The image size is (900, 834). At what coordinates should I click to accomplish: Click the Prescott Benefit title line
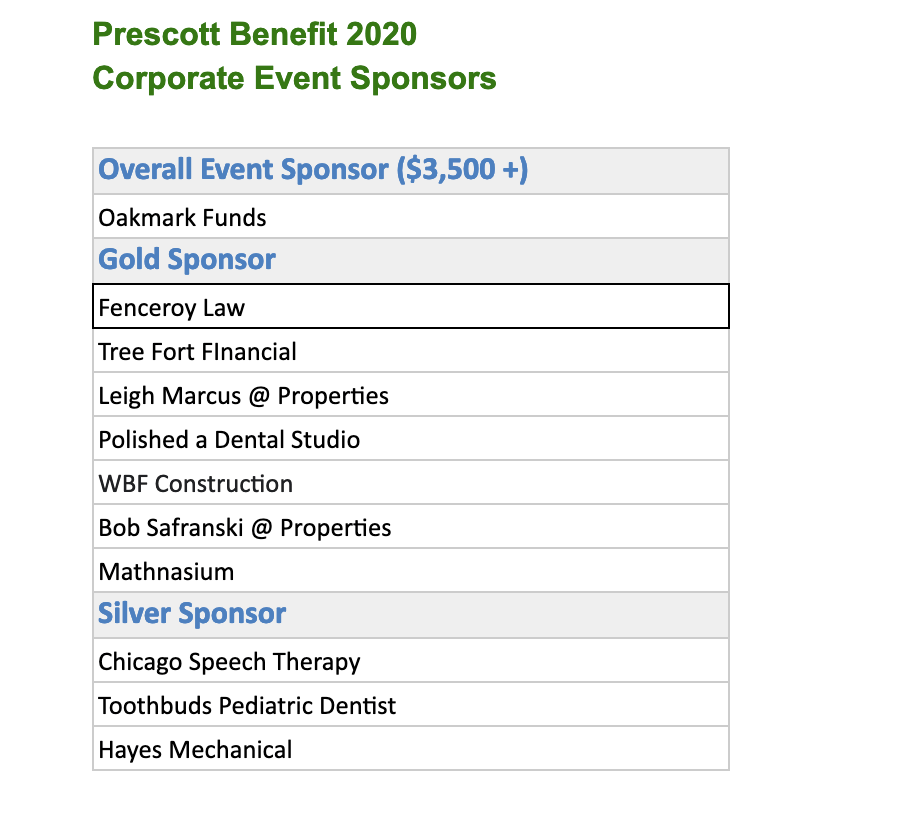point(254,35)
